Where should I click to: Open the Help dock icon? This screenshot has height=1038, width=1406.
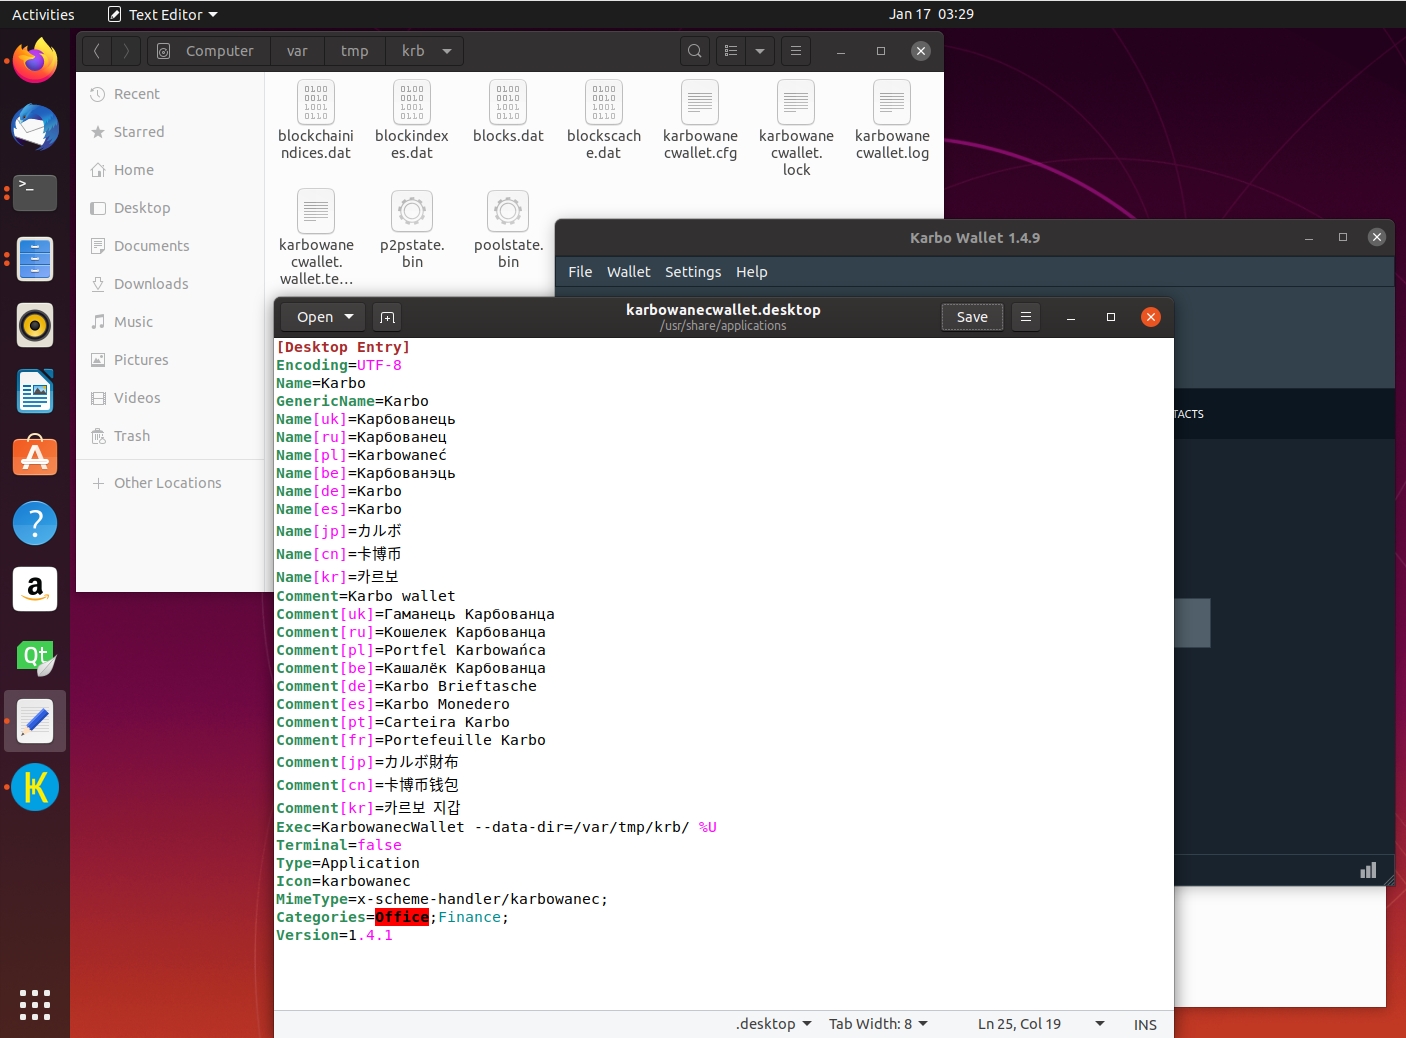[x=35, y=523]
